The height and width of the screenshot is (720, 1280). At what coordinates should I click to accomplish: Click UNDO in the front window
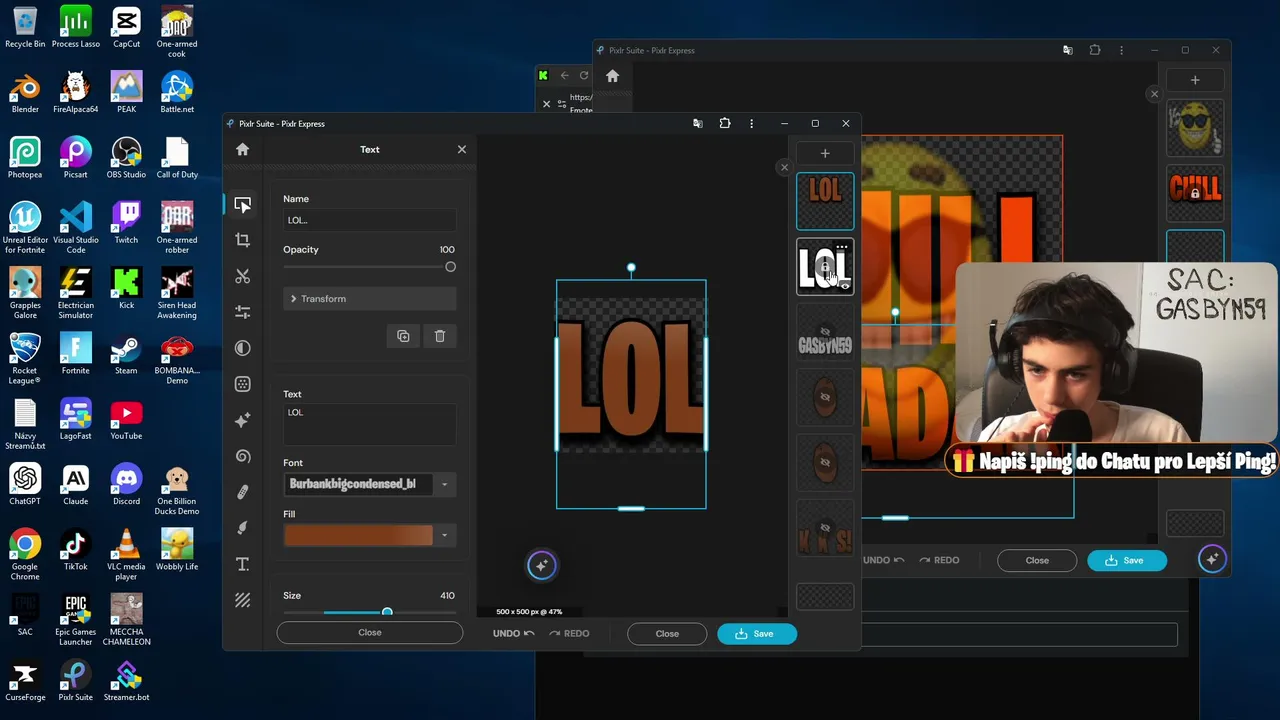pos(514,633)
